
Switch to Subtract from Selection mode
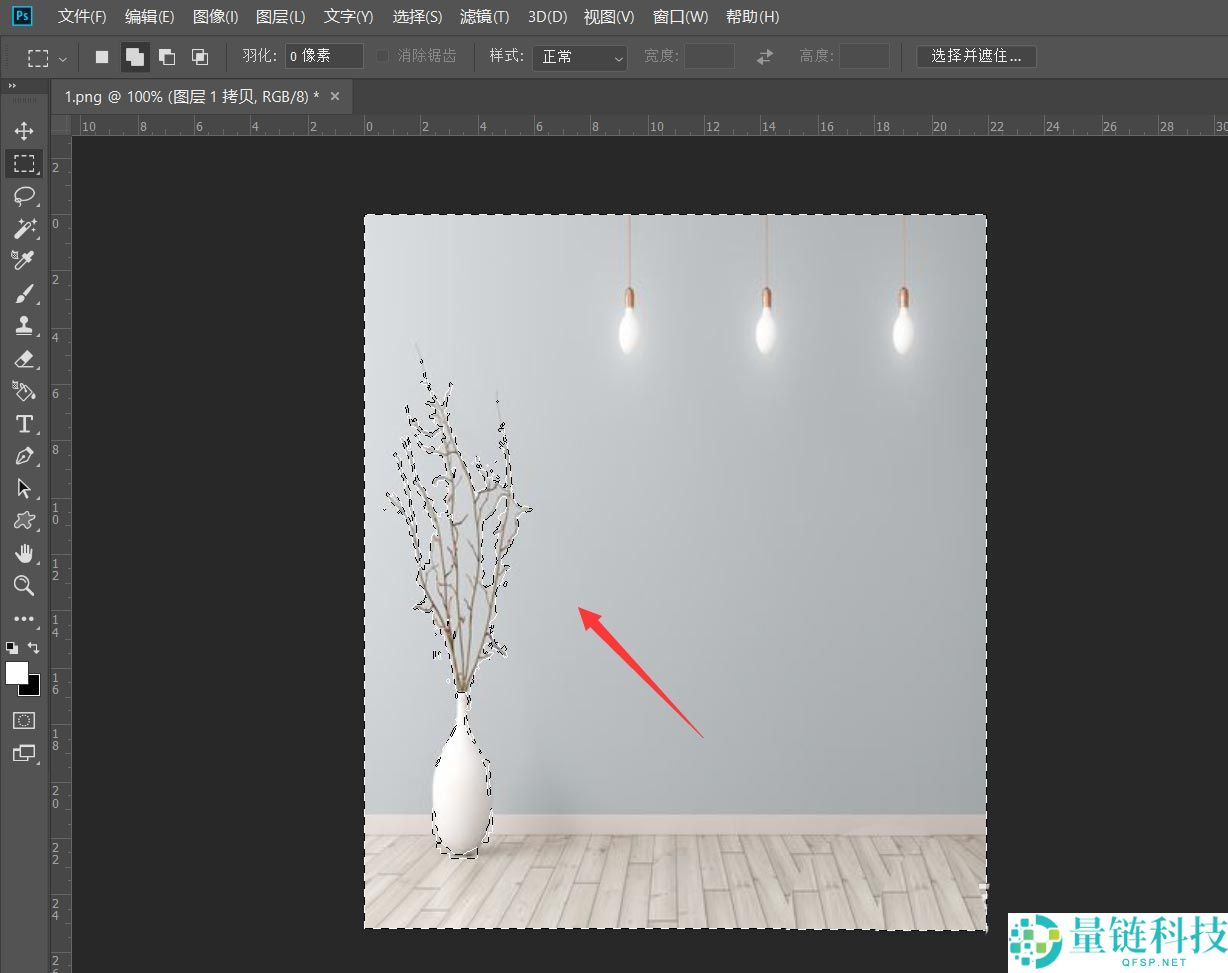[x=167, y=57]
